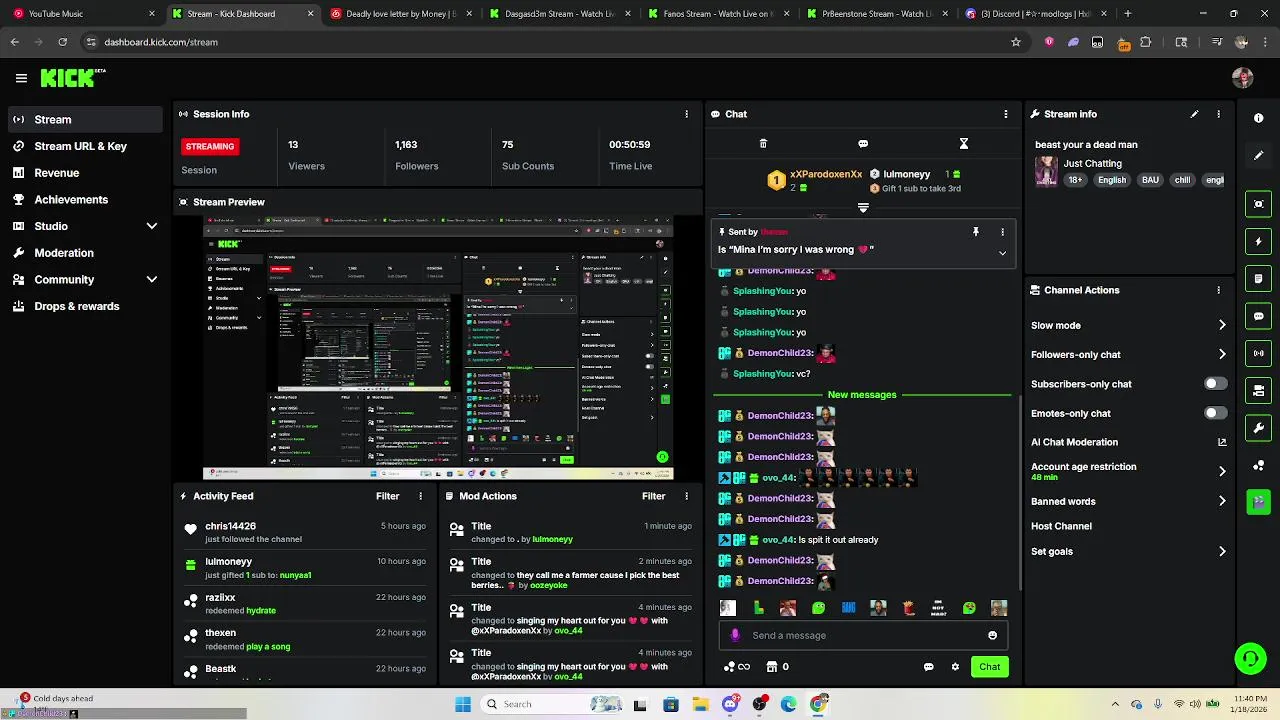Viewport: 1280px width, 720px height.
Task: Open the Chat panel three-dot menu
Action: [x=1006, y=114]
